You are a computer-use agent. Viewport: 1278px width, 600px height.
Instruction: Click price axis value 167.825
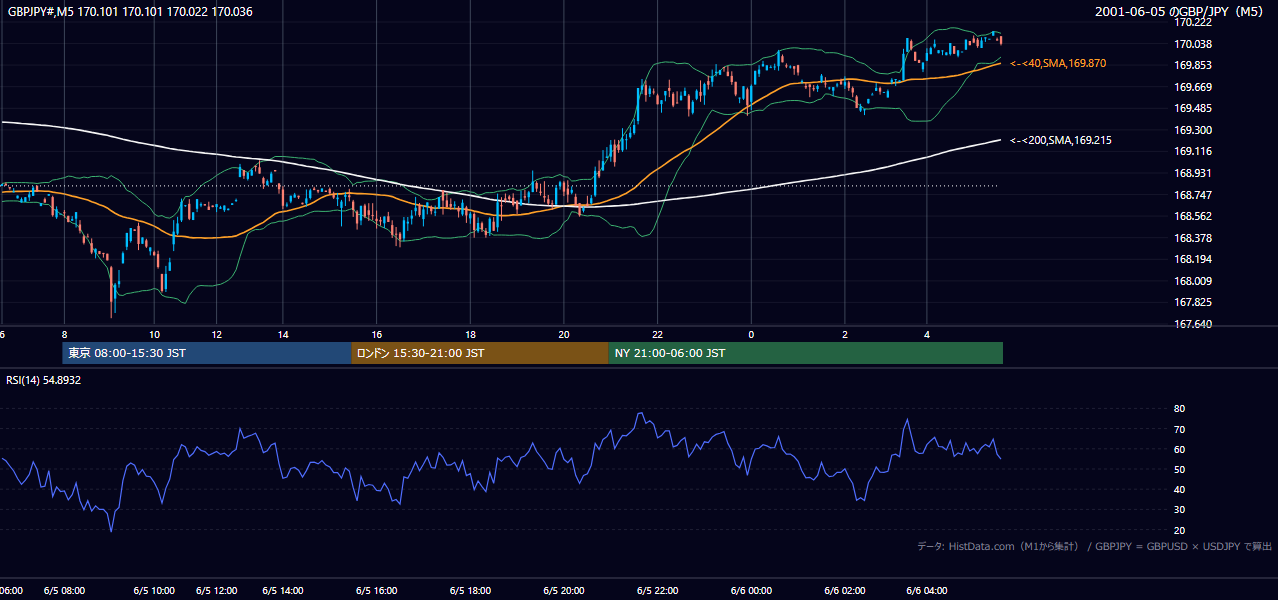(x=1193, y=302)
